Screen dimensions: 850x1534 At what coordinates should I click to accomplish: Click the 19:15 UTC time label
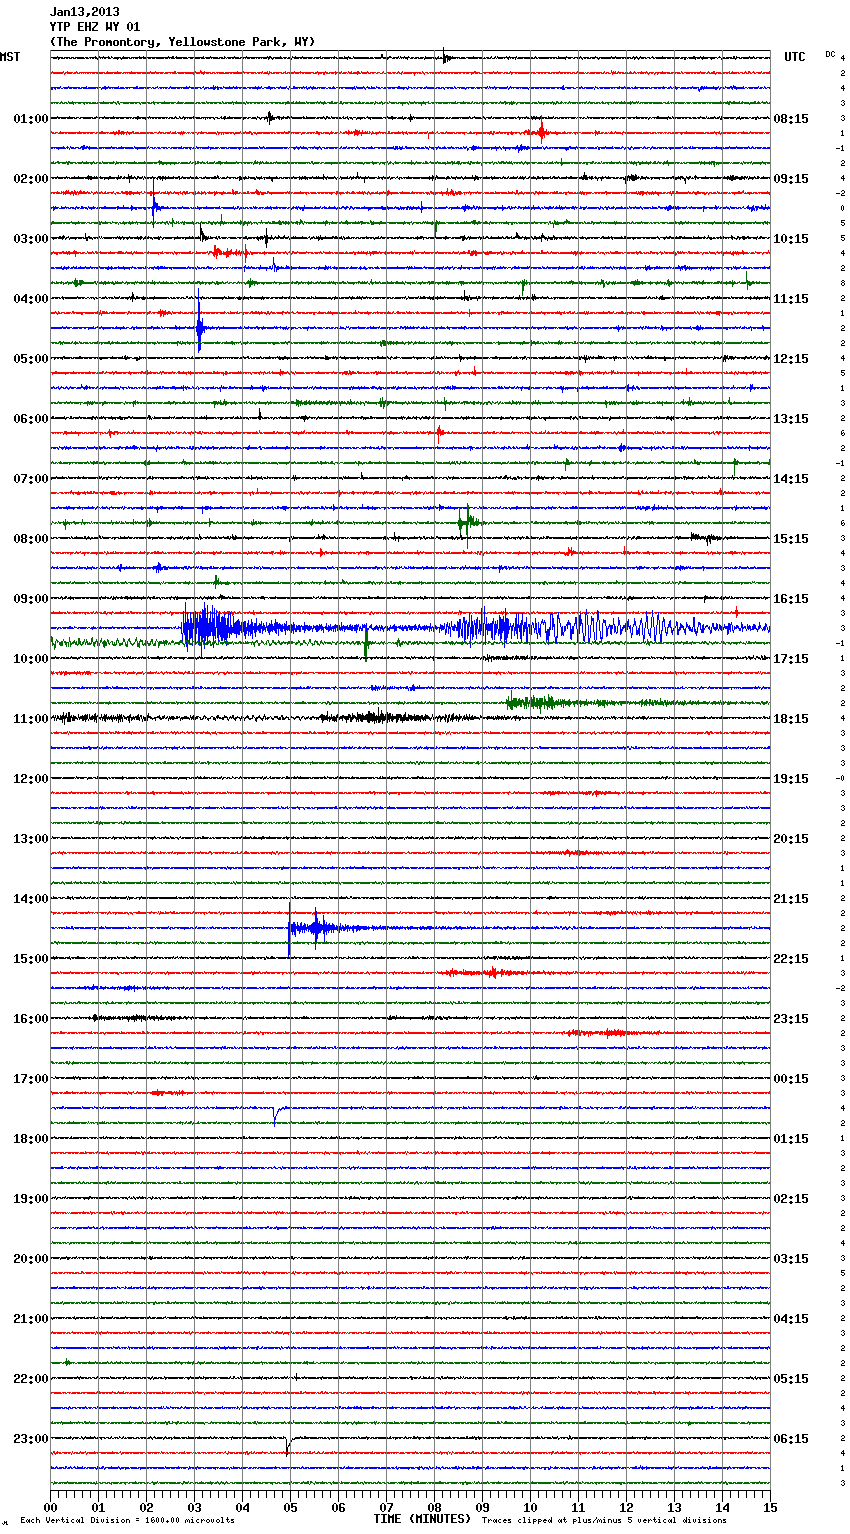coord(791,779)
